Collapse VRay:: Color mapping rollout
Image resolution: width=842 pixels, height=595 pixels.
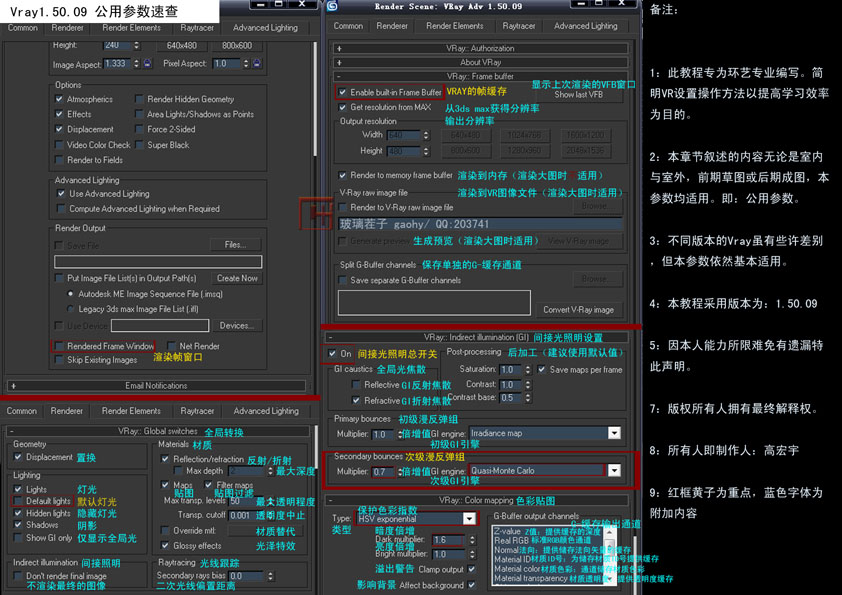(x=476, y=500)
